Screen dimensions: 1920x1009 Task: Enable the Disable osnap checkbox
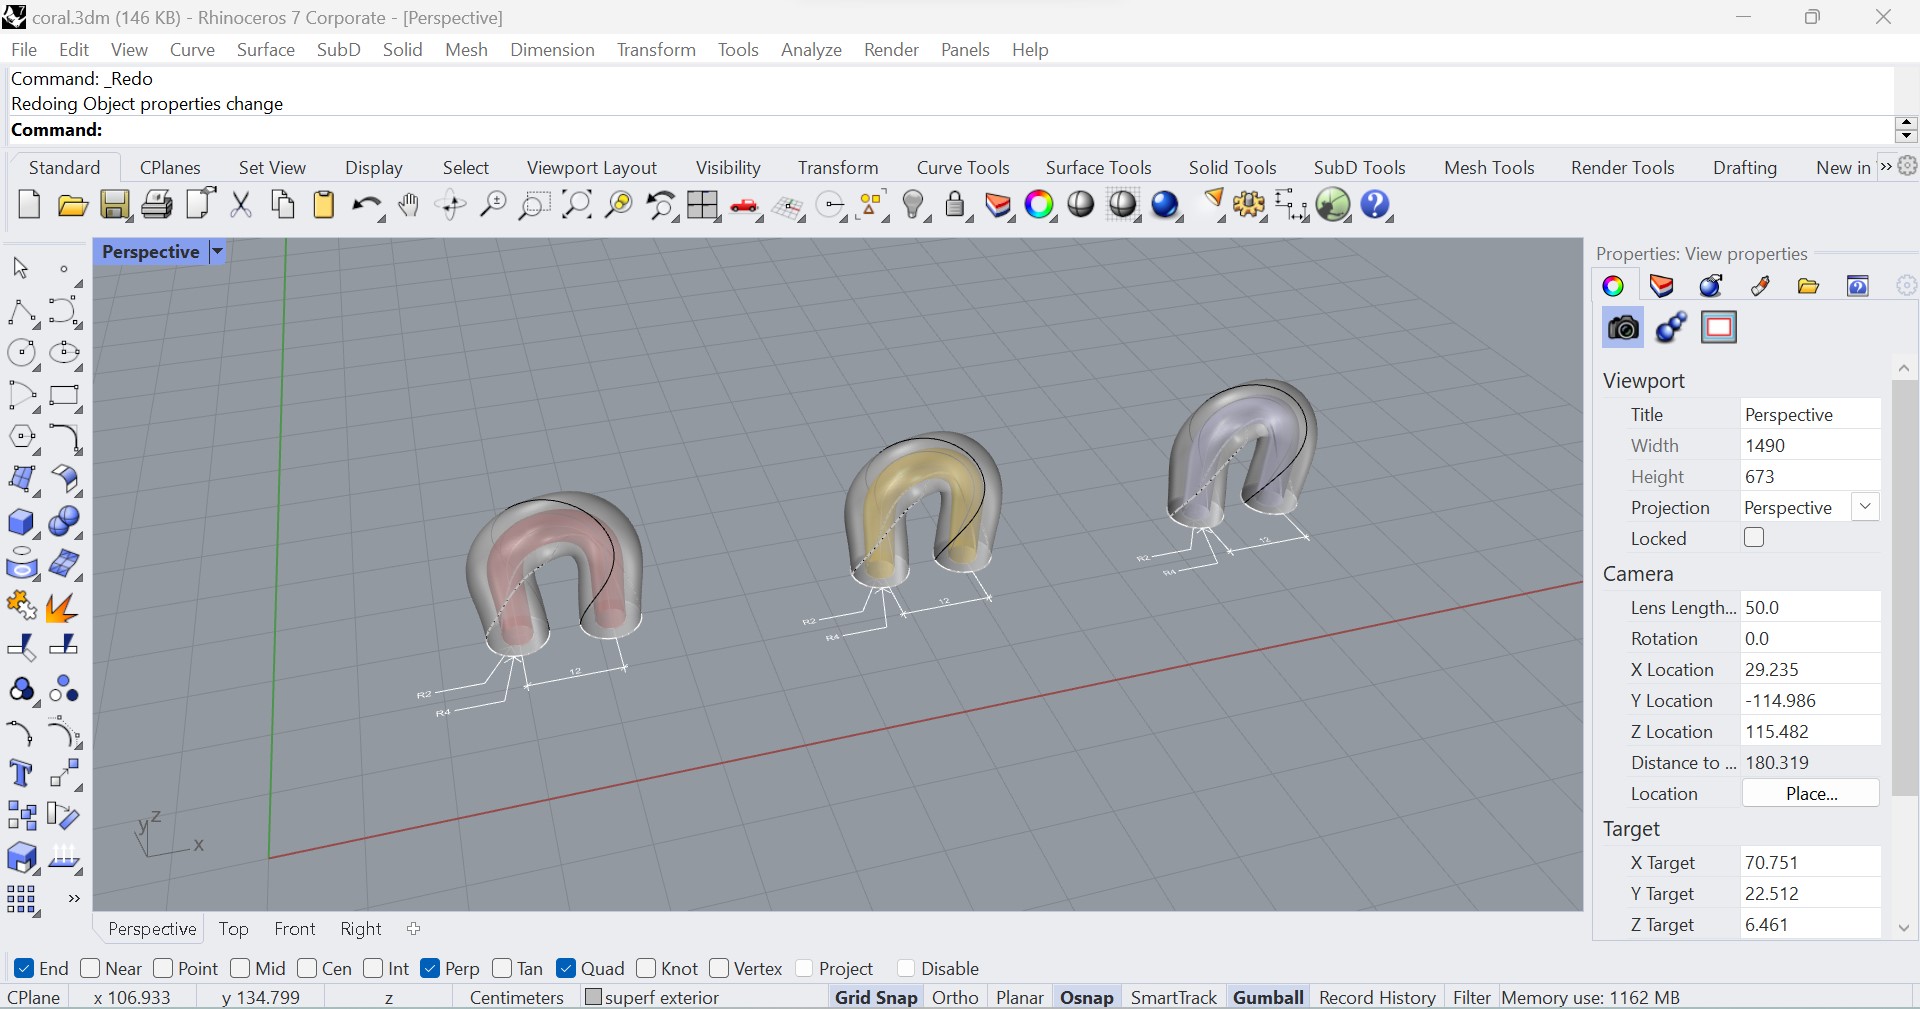pos(906,968)
